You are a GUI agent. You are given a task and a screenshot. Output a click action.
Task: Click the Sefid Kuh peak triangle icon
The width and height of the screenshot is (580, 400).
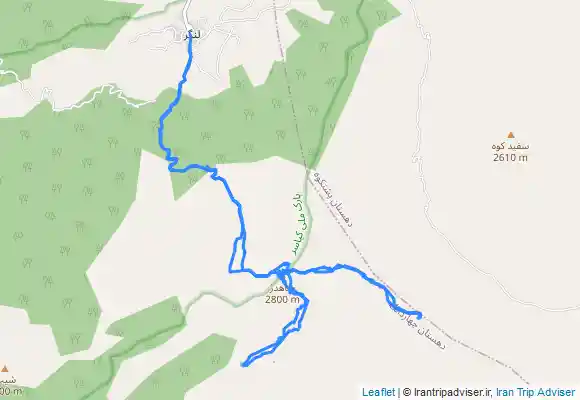511,135
